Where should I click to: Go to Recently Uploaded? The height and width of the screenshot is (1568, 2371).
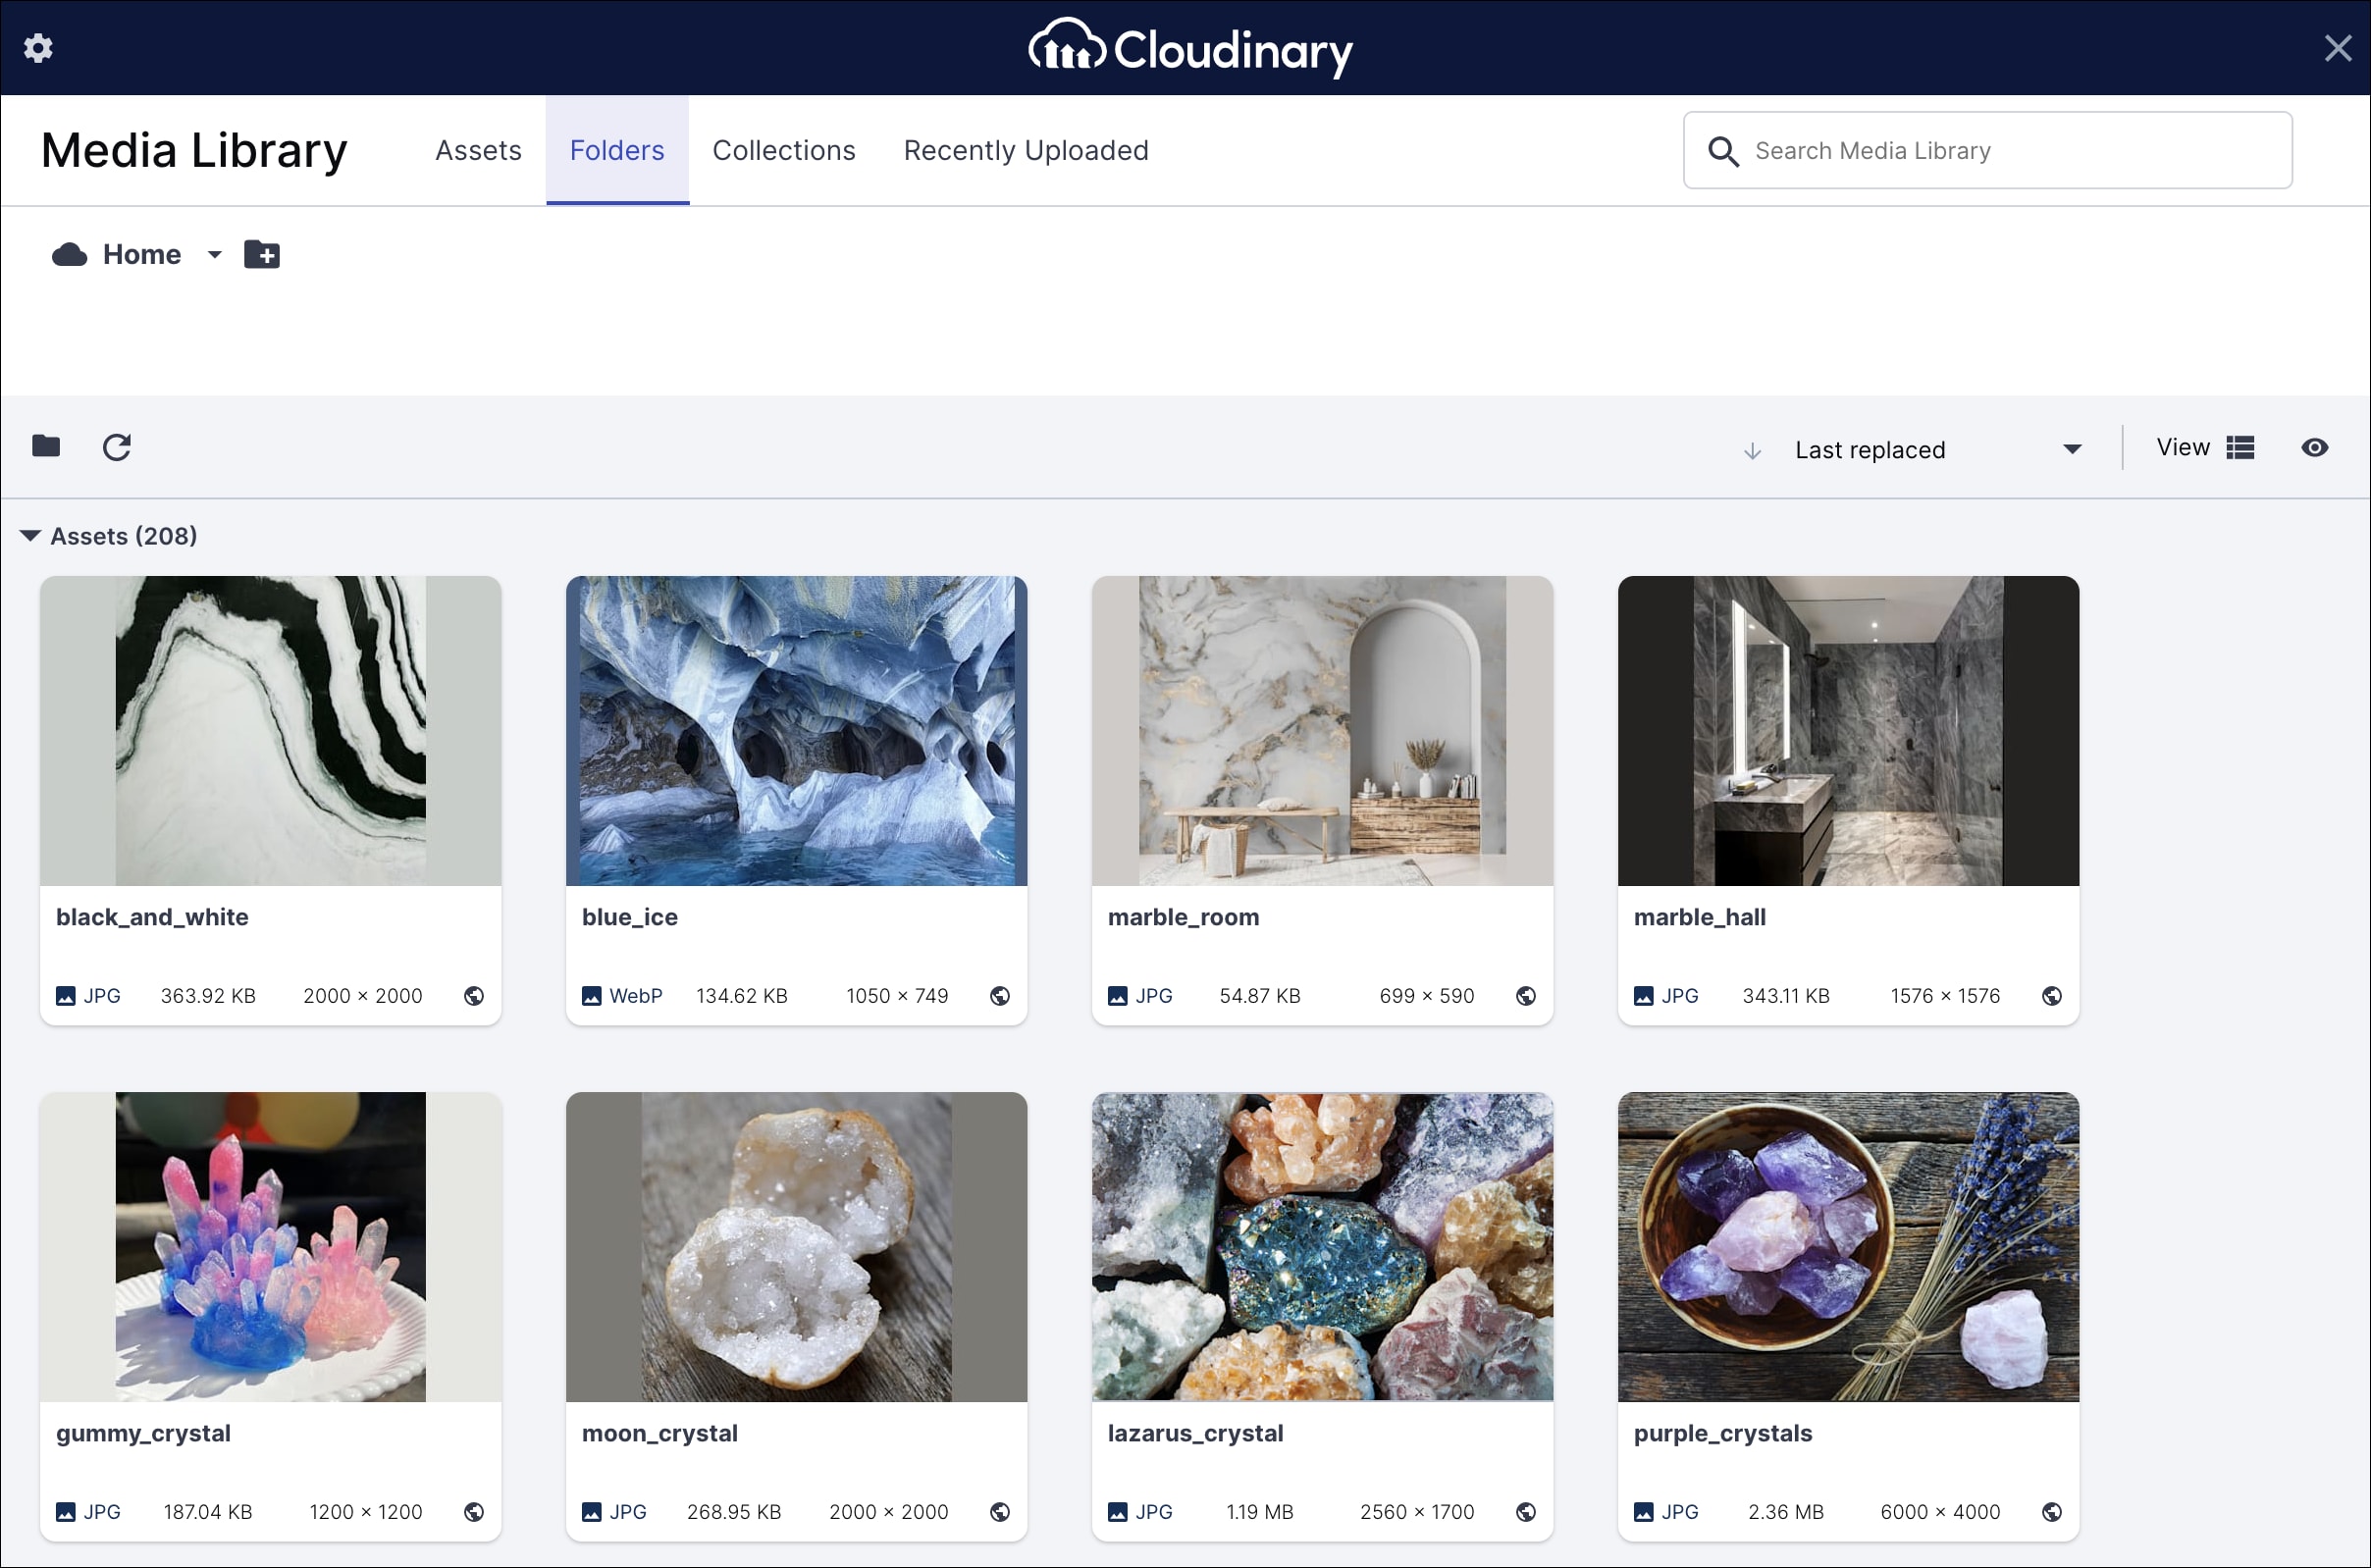(1025, 151)
